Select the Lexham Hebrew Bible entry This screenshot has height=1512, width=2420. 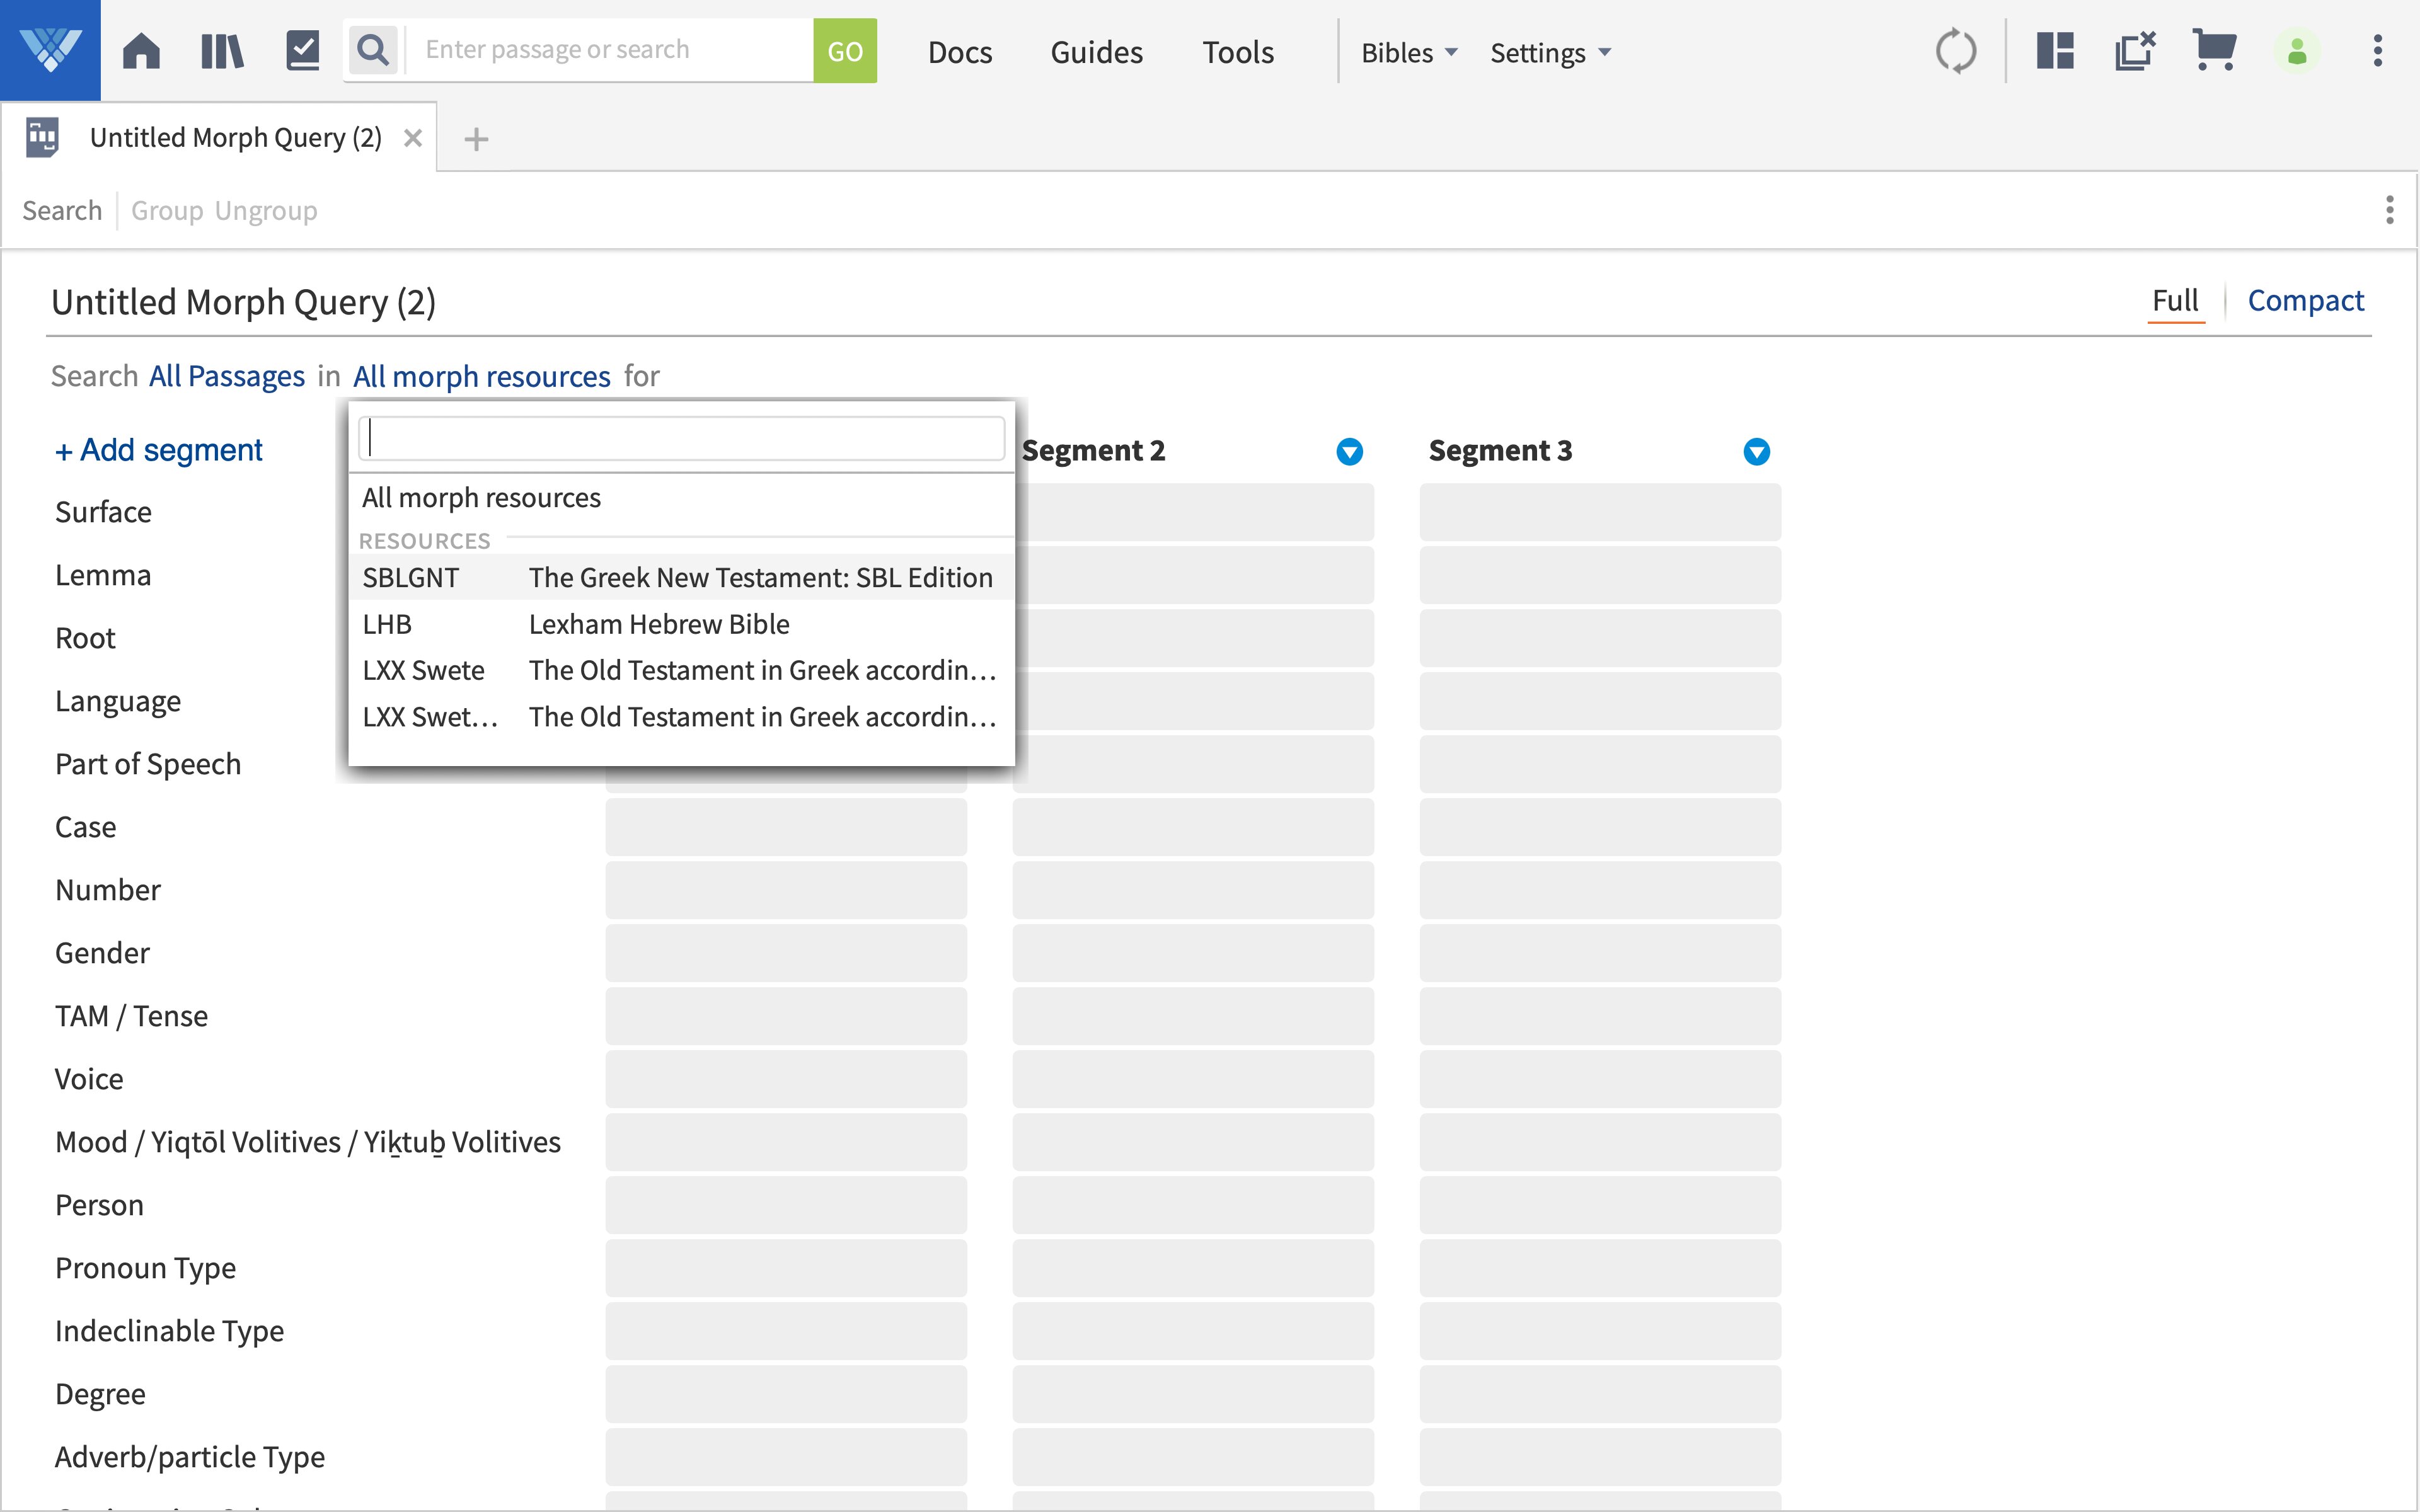(x=659, y=623)
